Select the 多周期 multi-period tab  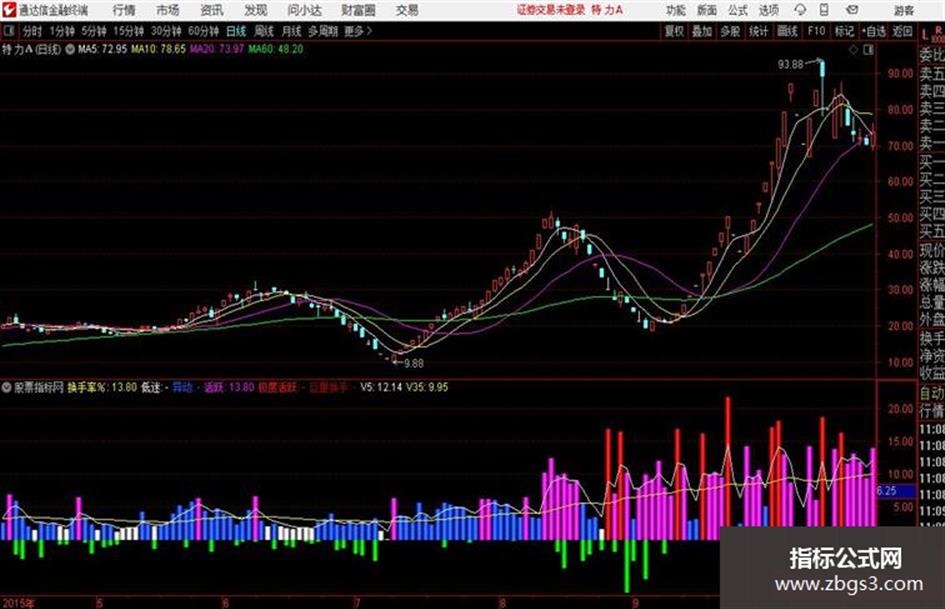click(323, 31)
